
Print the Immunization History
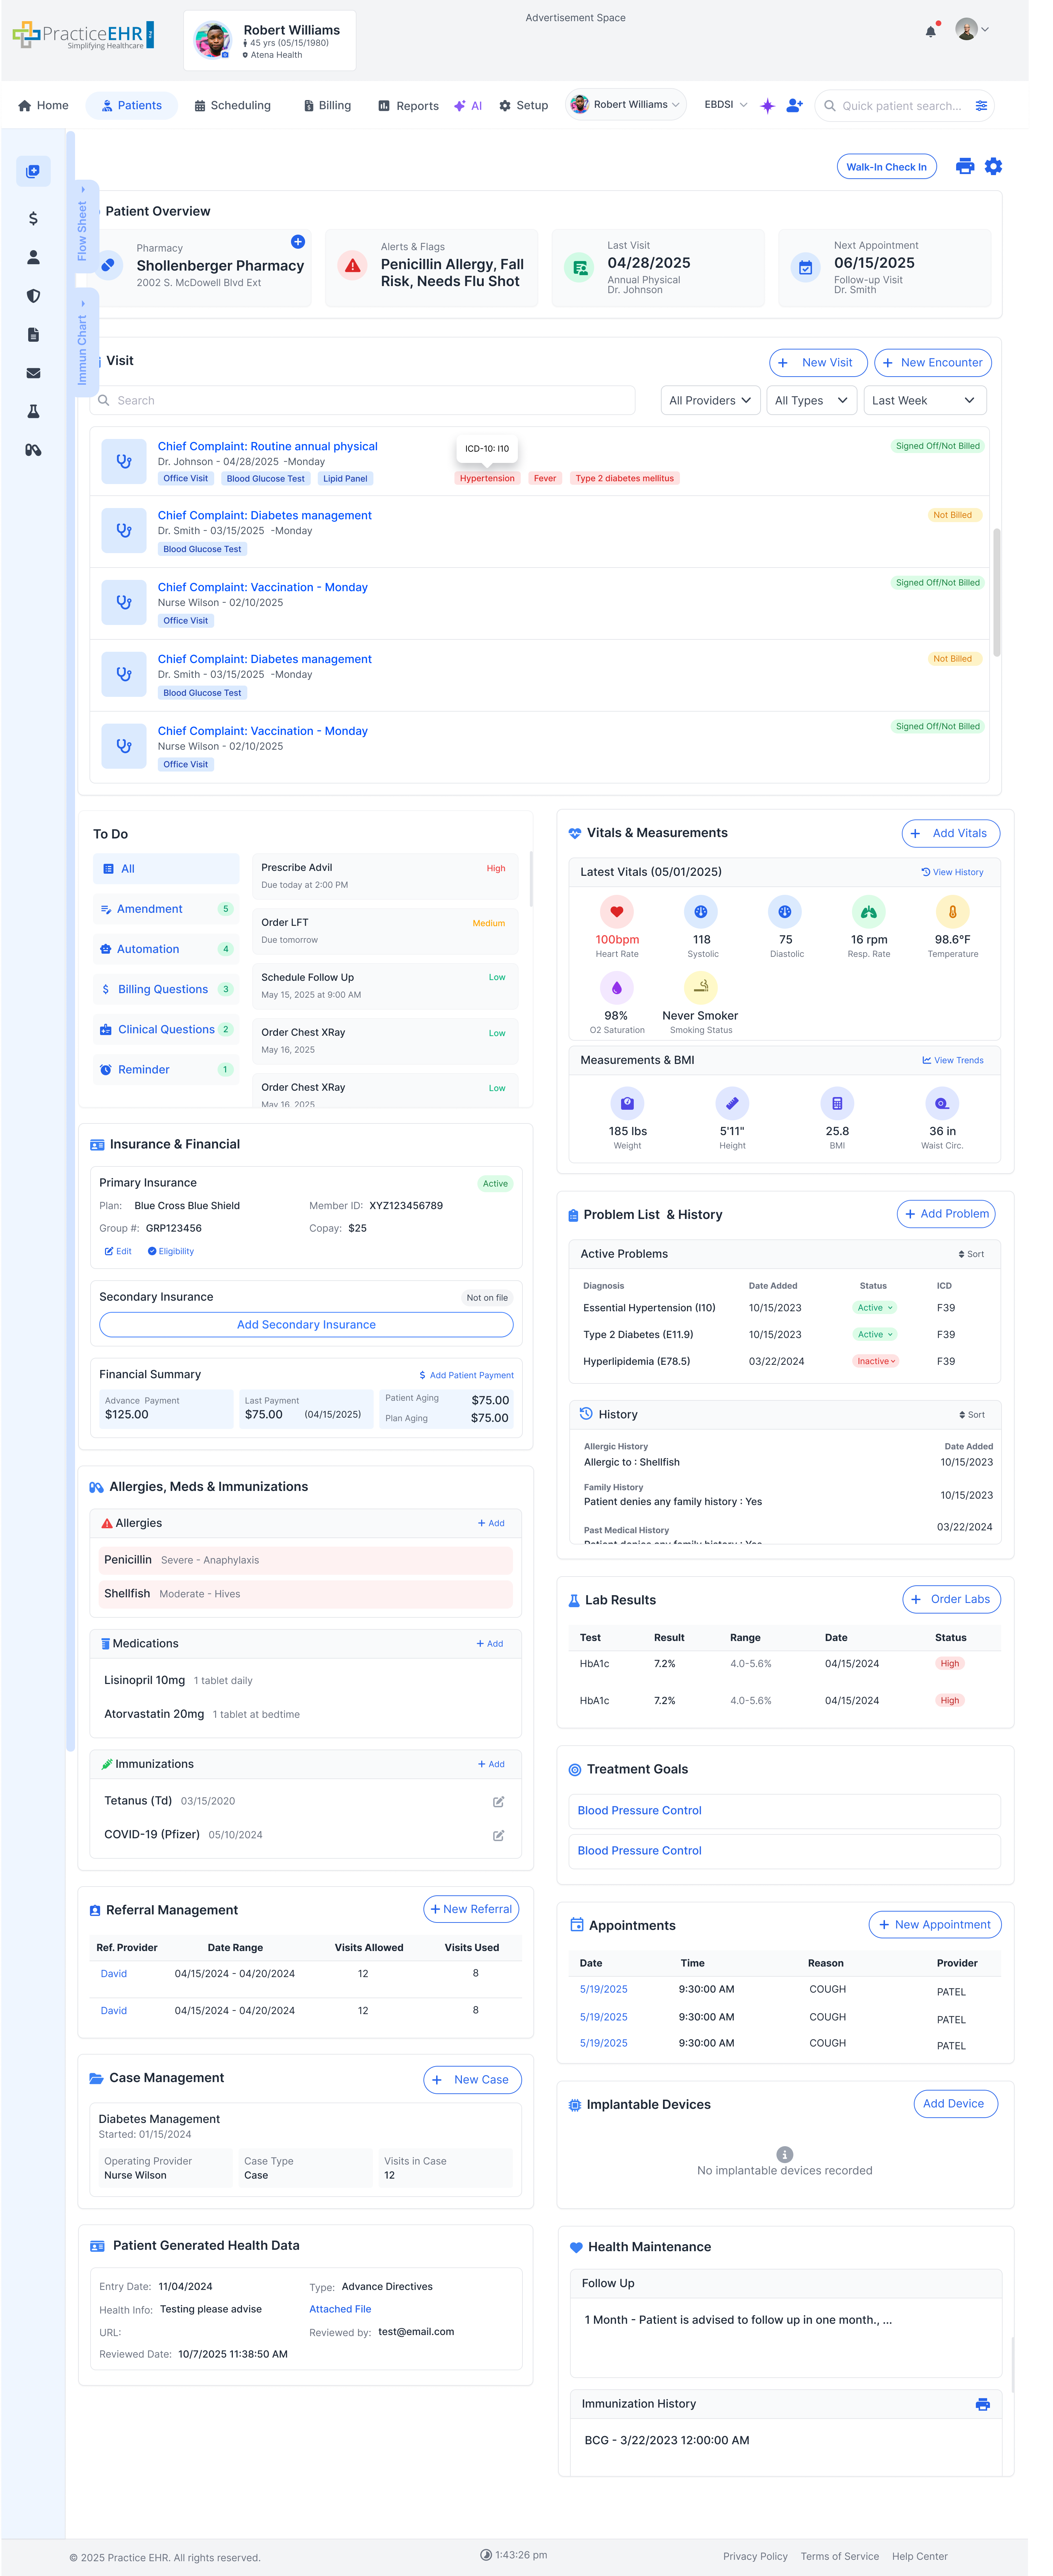(982, 2404)
